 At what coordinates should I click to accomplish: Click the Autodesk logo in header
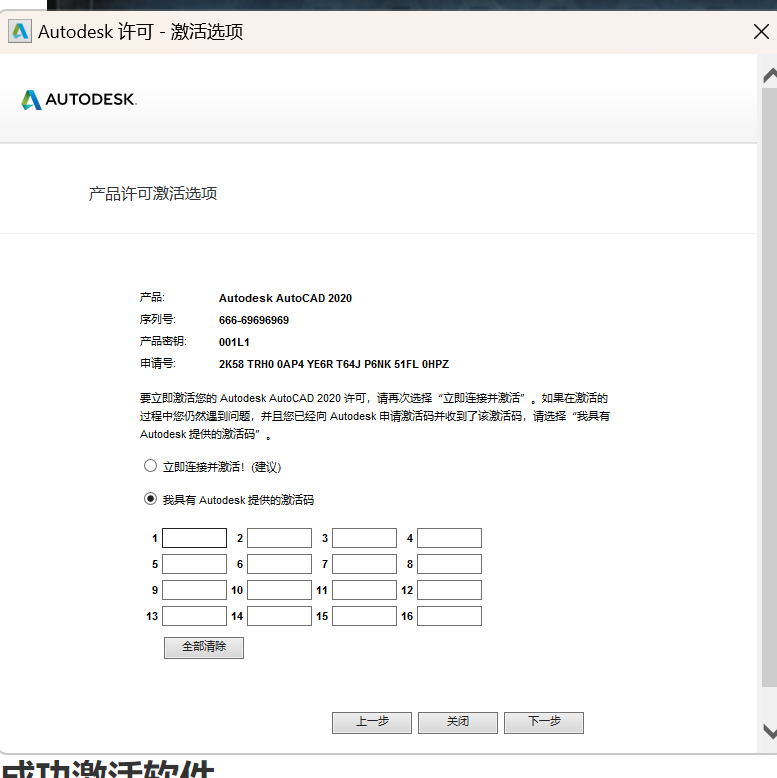(x=79, y=99)
